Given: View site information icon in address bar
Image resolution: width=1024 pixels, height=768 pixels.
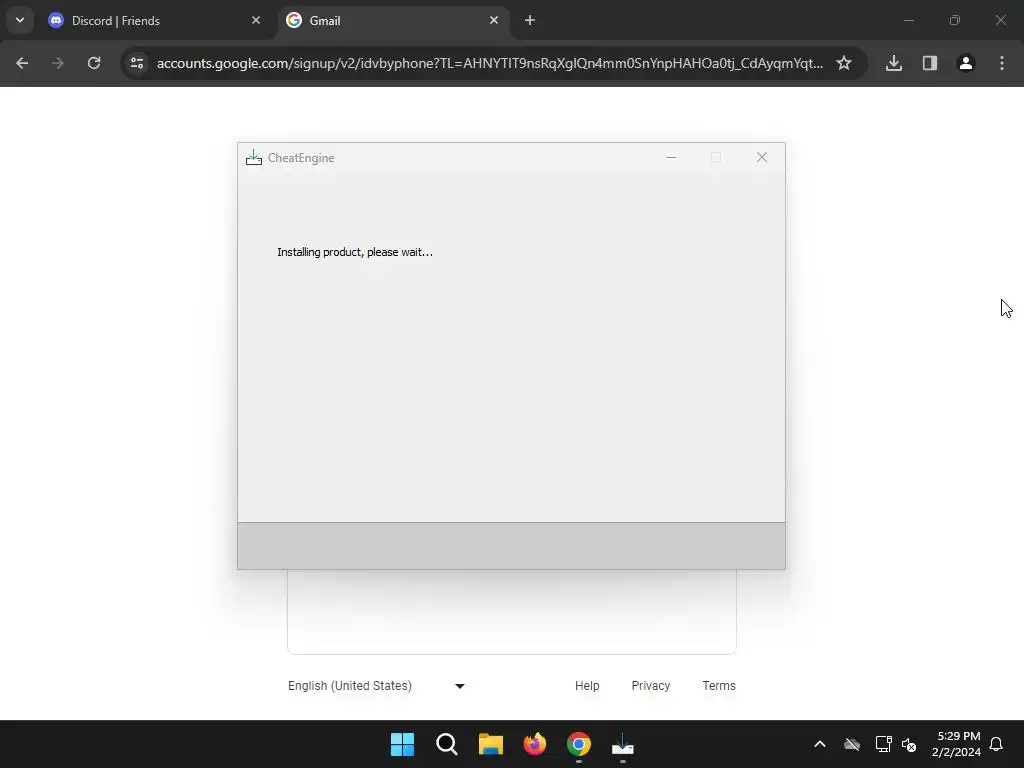Looking at the screenshot, I should coord(137,63).
